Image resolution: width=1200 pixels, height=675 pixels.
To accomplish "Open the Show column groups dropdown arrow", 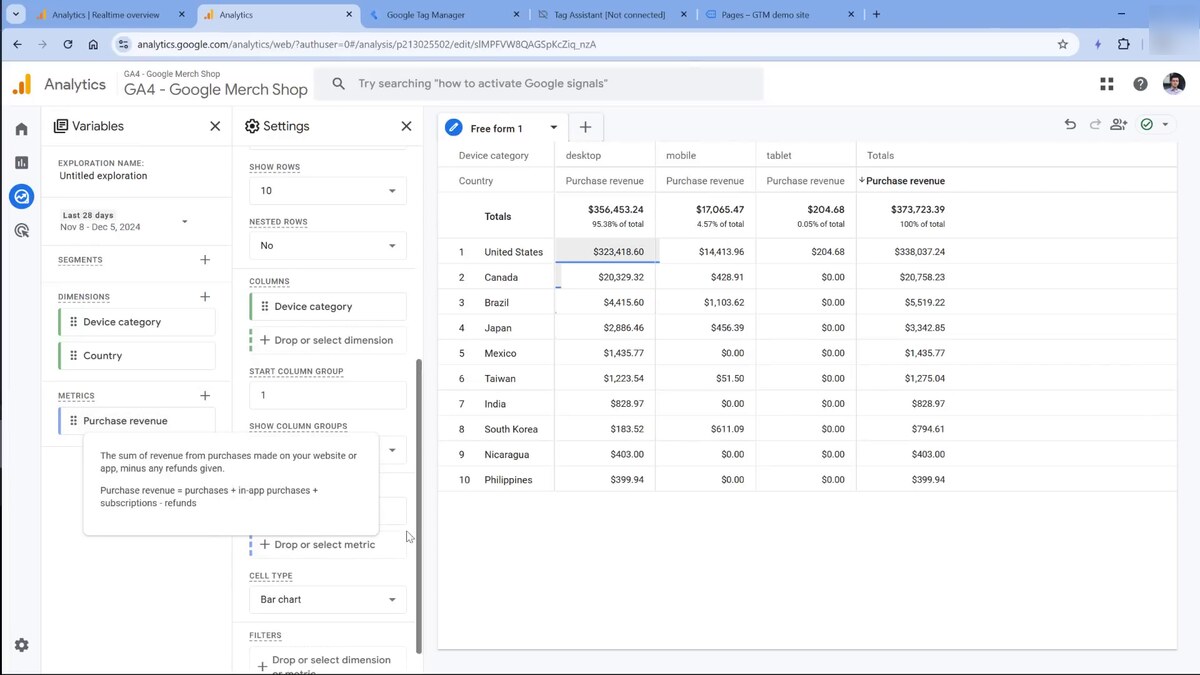I will (392, 450).
